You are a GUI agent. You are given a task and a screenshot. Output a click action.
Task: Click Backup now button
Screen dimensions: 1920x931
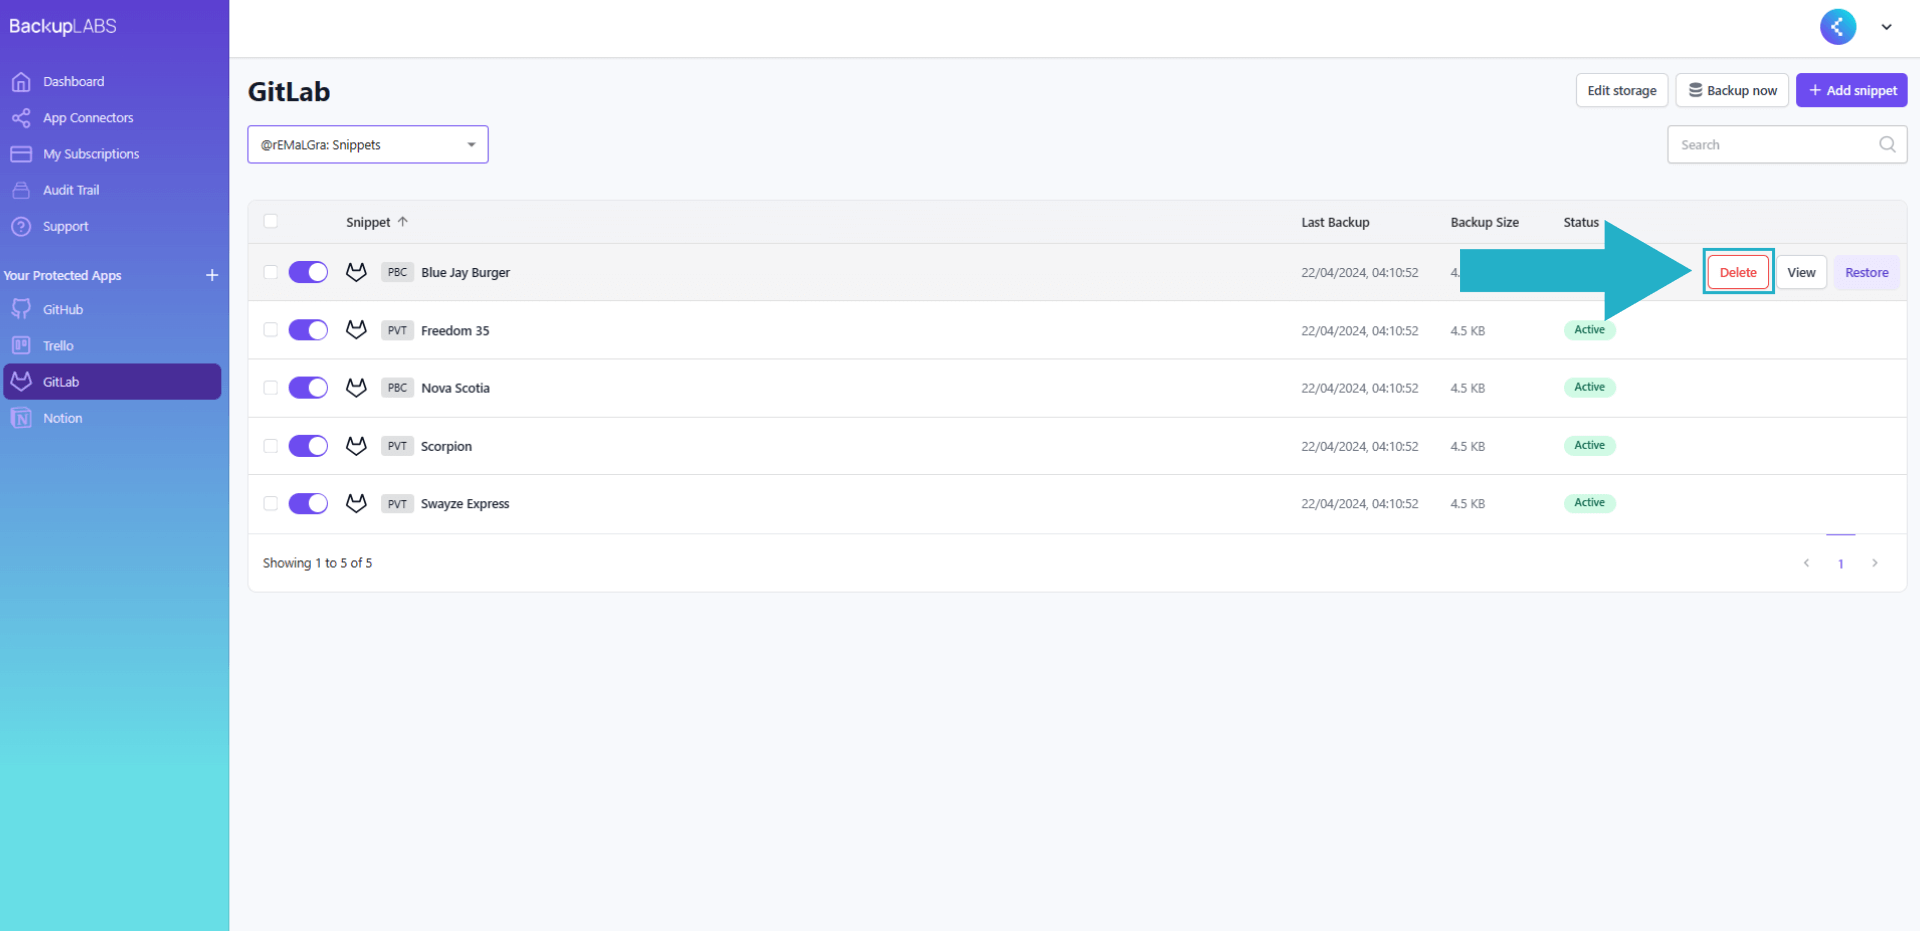(1732, 90)
